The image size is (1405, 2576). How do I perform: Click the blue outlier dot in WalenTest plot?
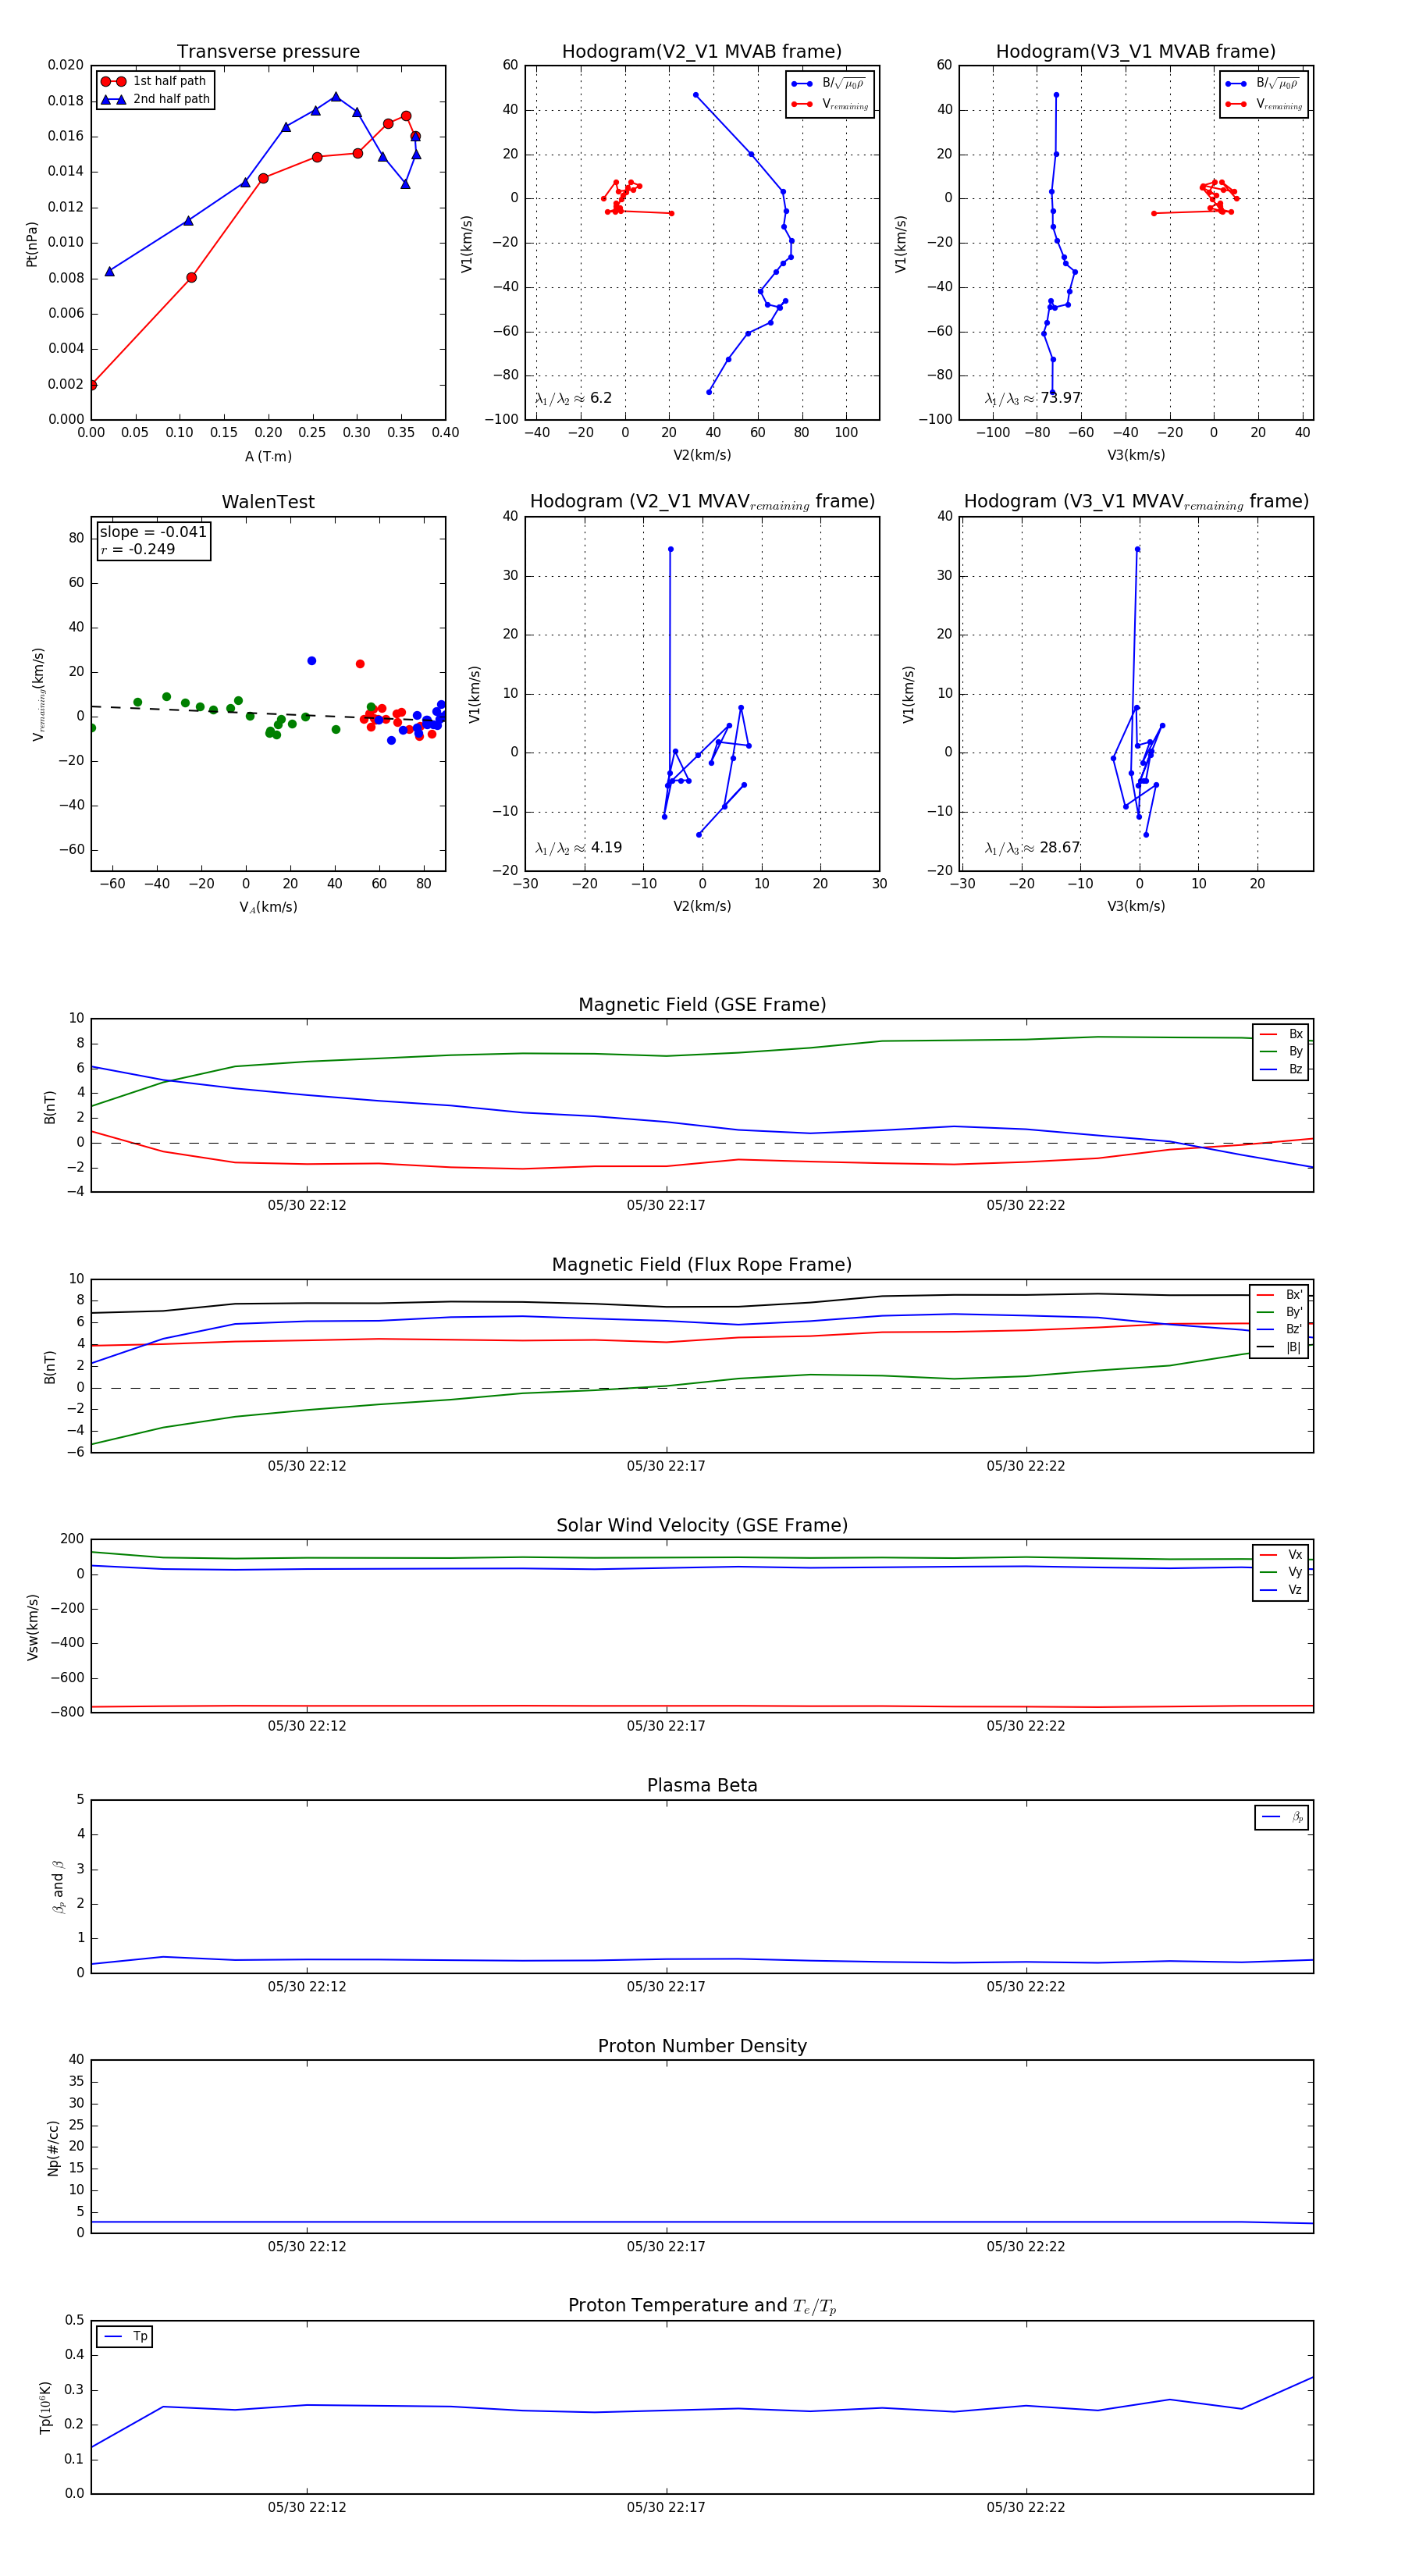coord(312,661)
